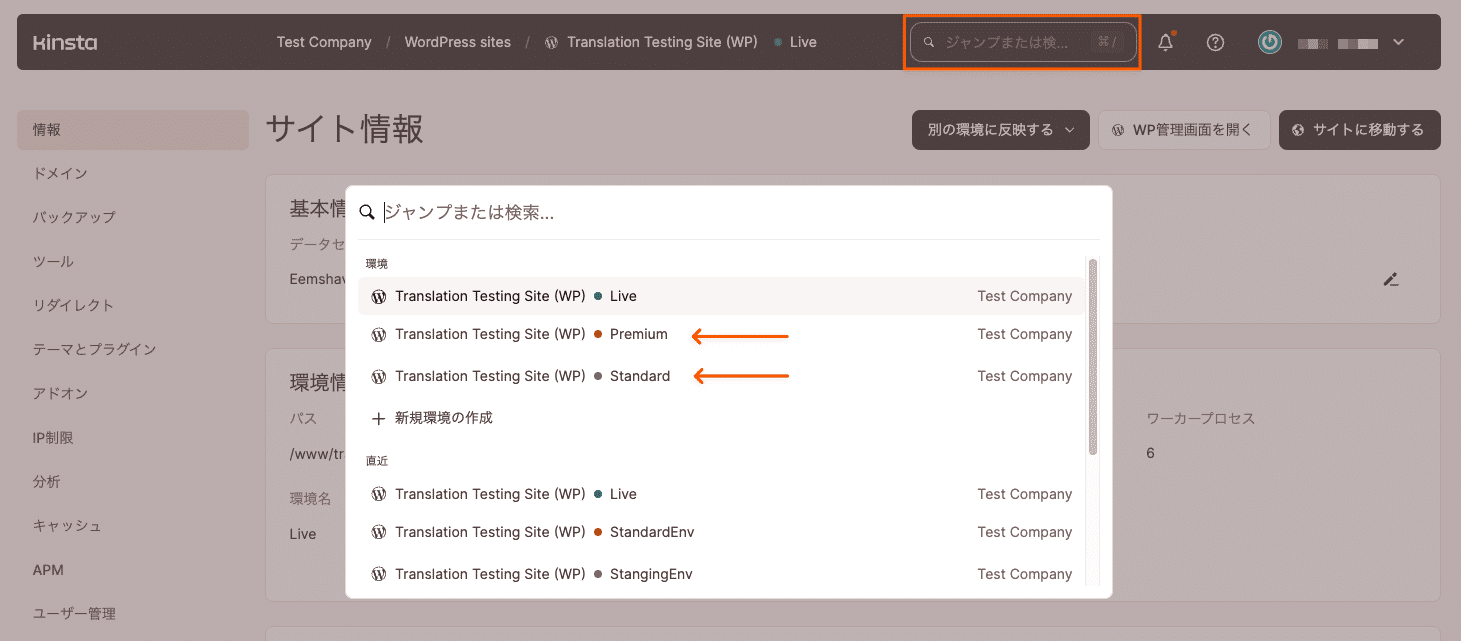Open ユーザー管理 in the sidebar
The height and width of the screenshot is (641, 1461).
pyautogui.click(x=74, y=613)
